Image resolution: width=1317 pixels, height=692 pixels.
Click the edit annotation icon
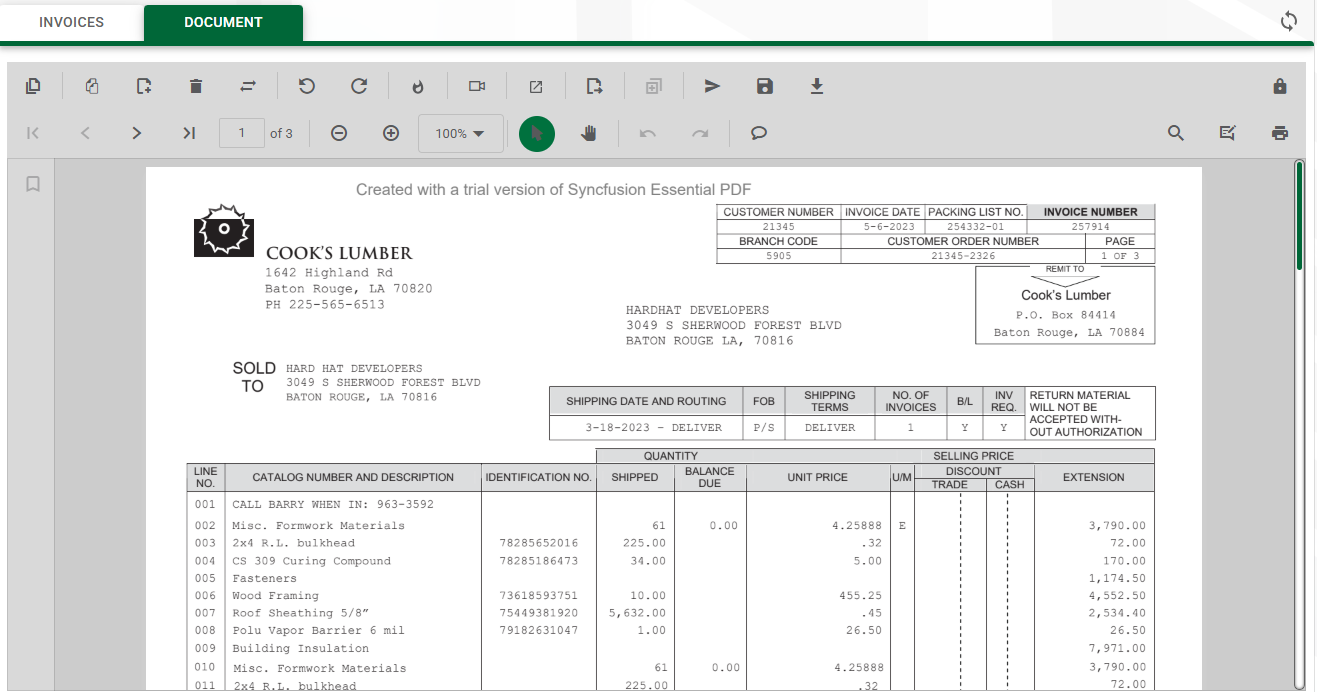click(1228, 133)
